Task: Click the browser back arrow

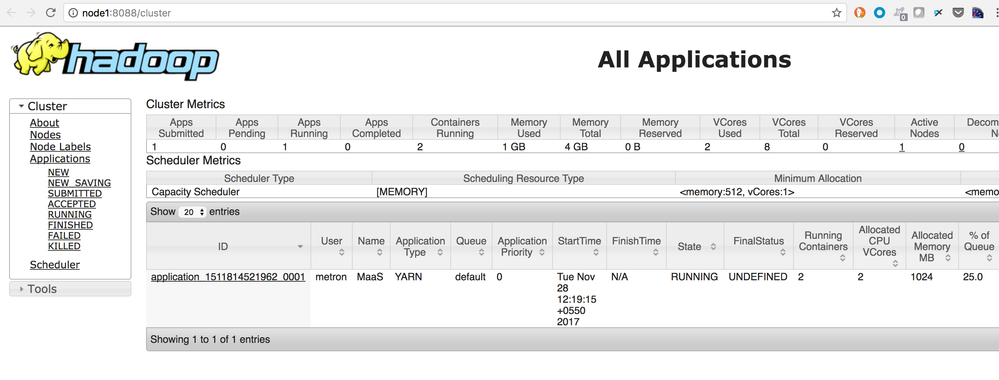Action: pyautogui.click(x=11, y=13)
